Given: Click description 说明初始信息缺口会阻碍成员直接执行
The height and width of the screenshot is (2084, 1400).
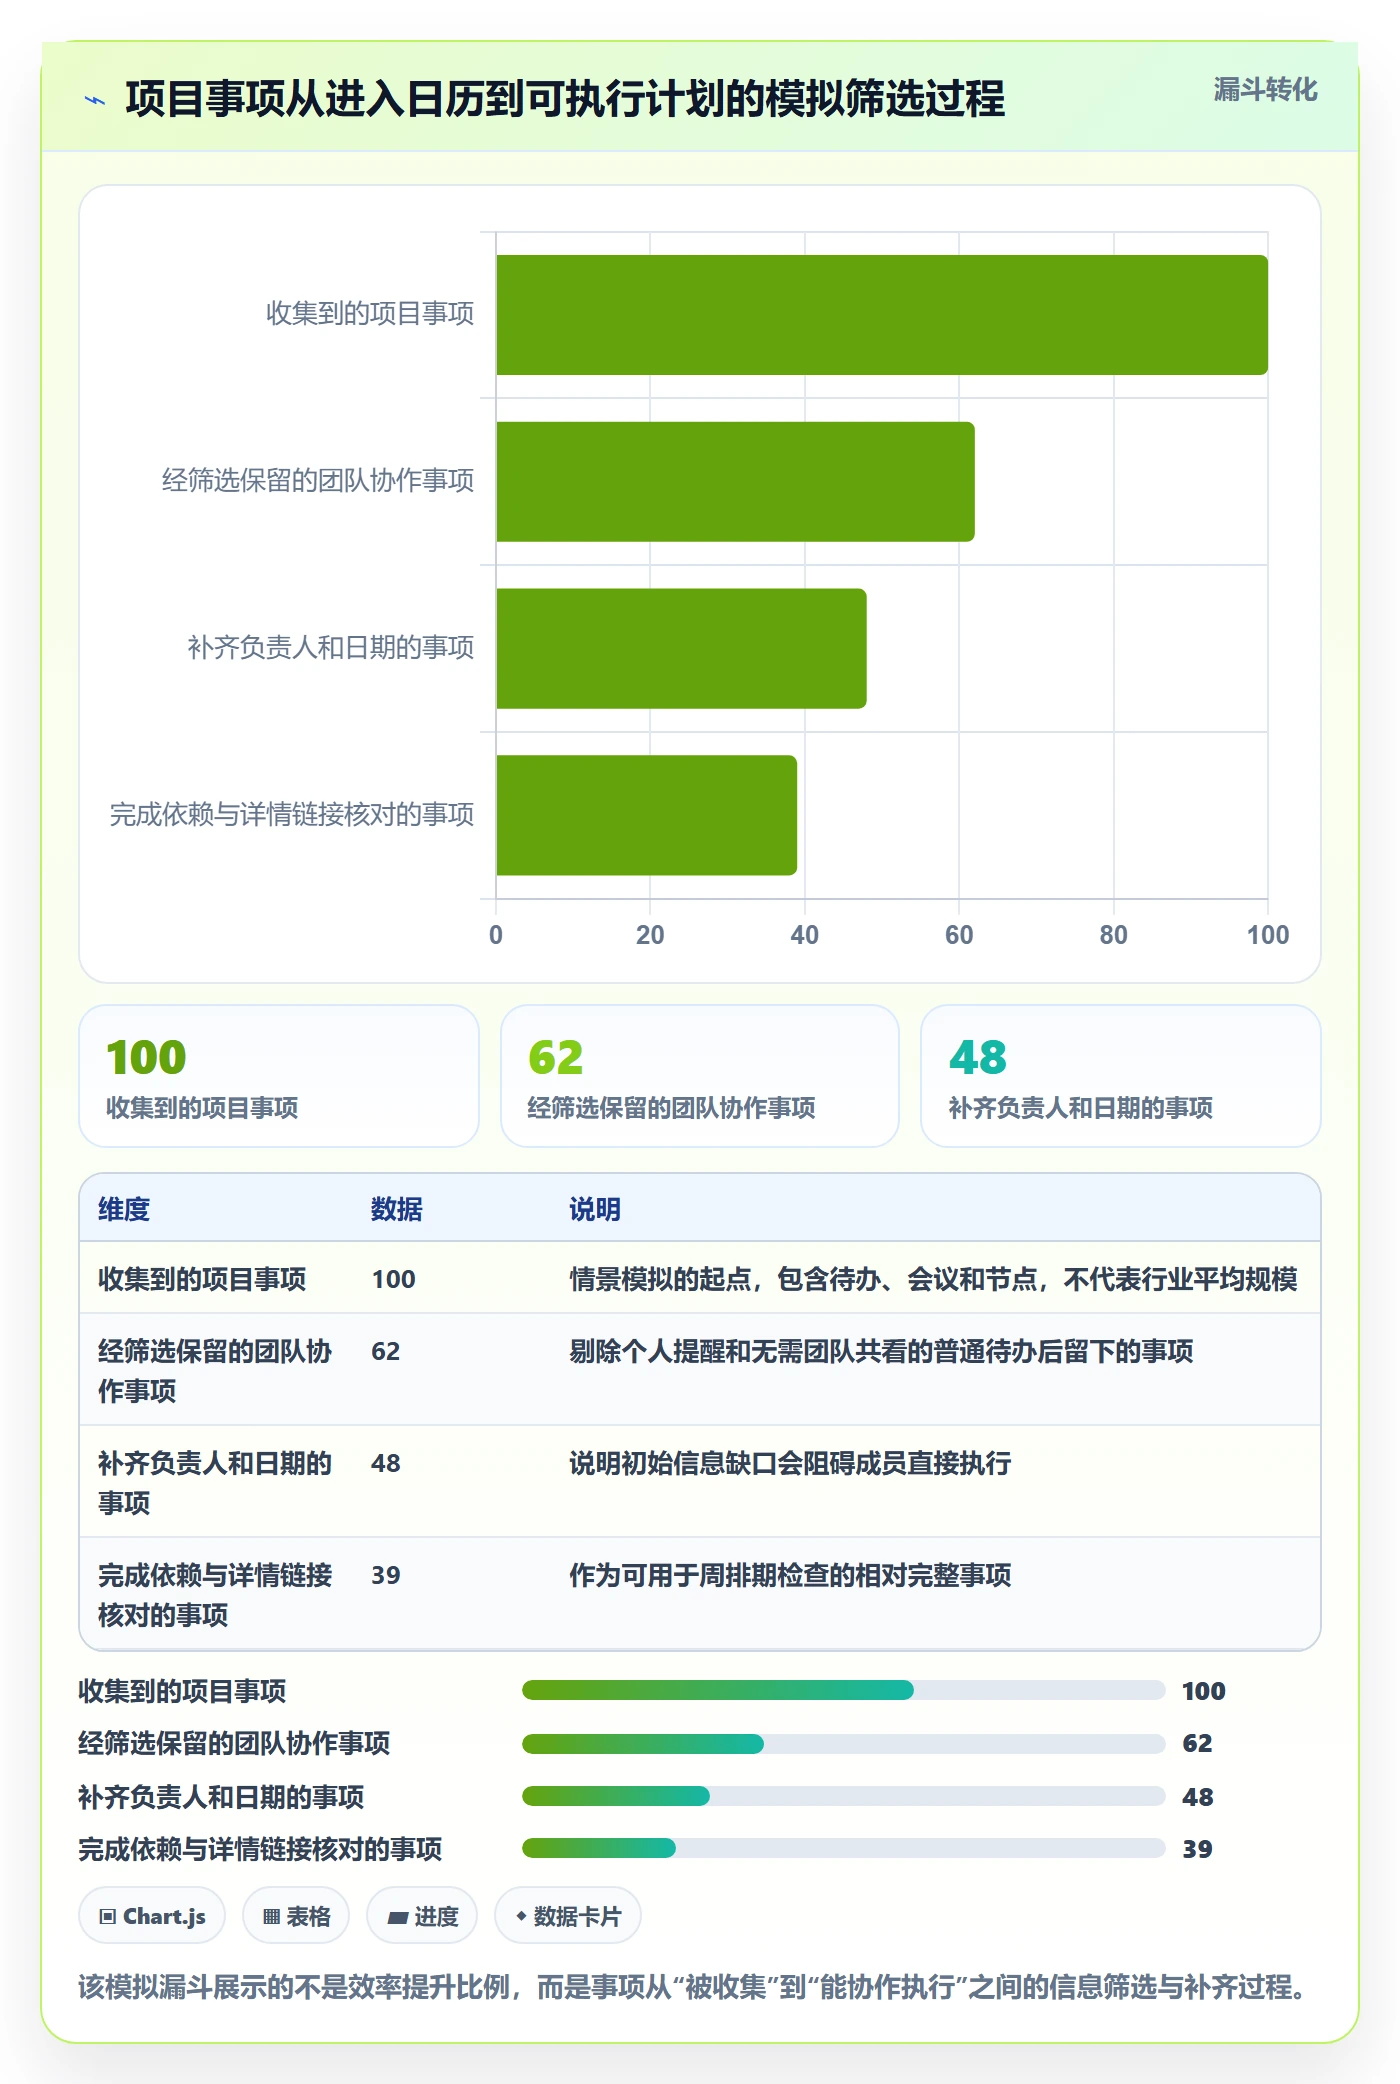Looking at the screenshot, I should [790, 1463].
